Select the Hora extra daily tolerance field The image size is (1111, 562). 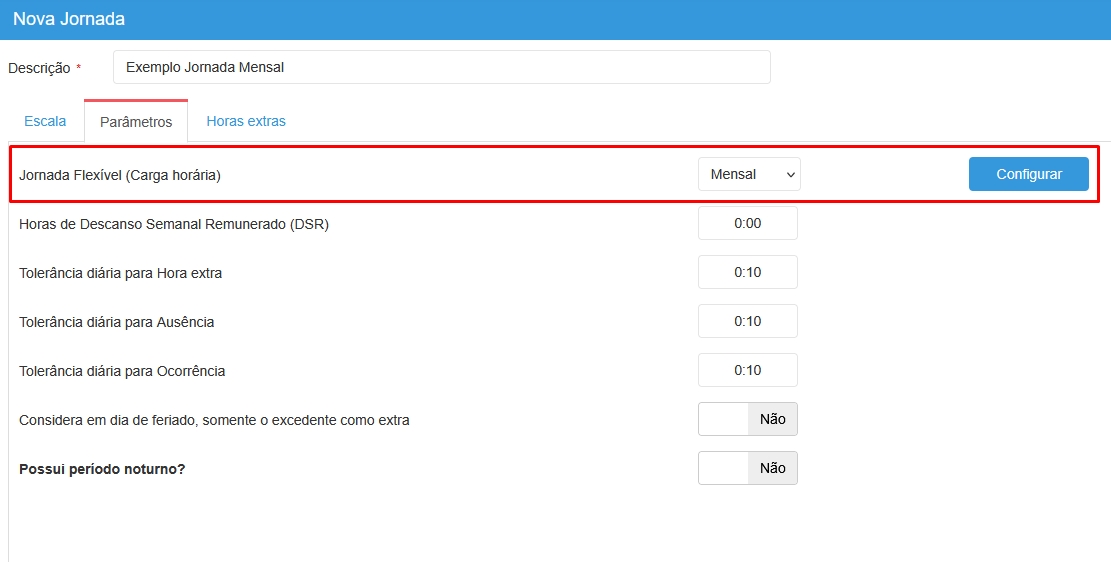click(747, 273)
